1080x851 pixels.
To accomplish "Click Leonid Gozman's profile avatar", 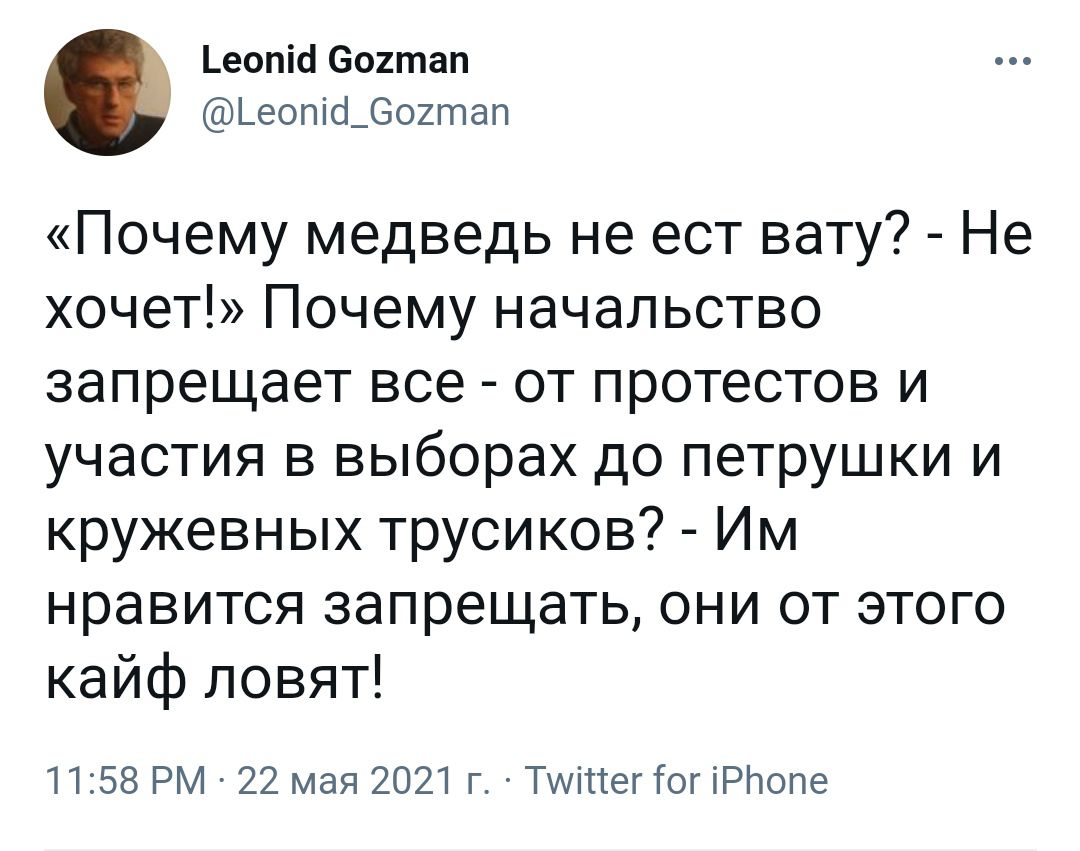I will point(107,91).
